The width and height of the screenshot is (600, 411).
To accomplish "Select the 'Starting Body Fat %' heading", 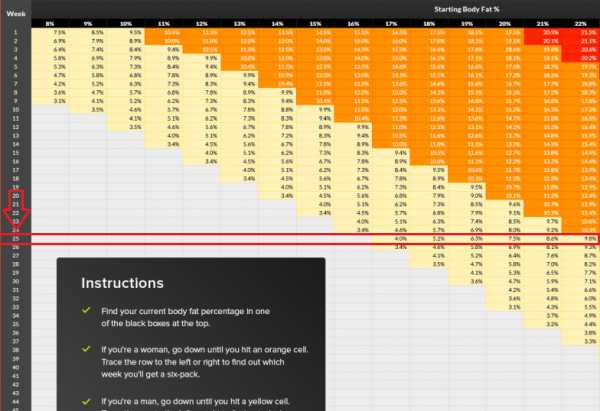I will [x=466, y=9].
